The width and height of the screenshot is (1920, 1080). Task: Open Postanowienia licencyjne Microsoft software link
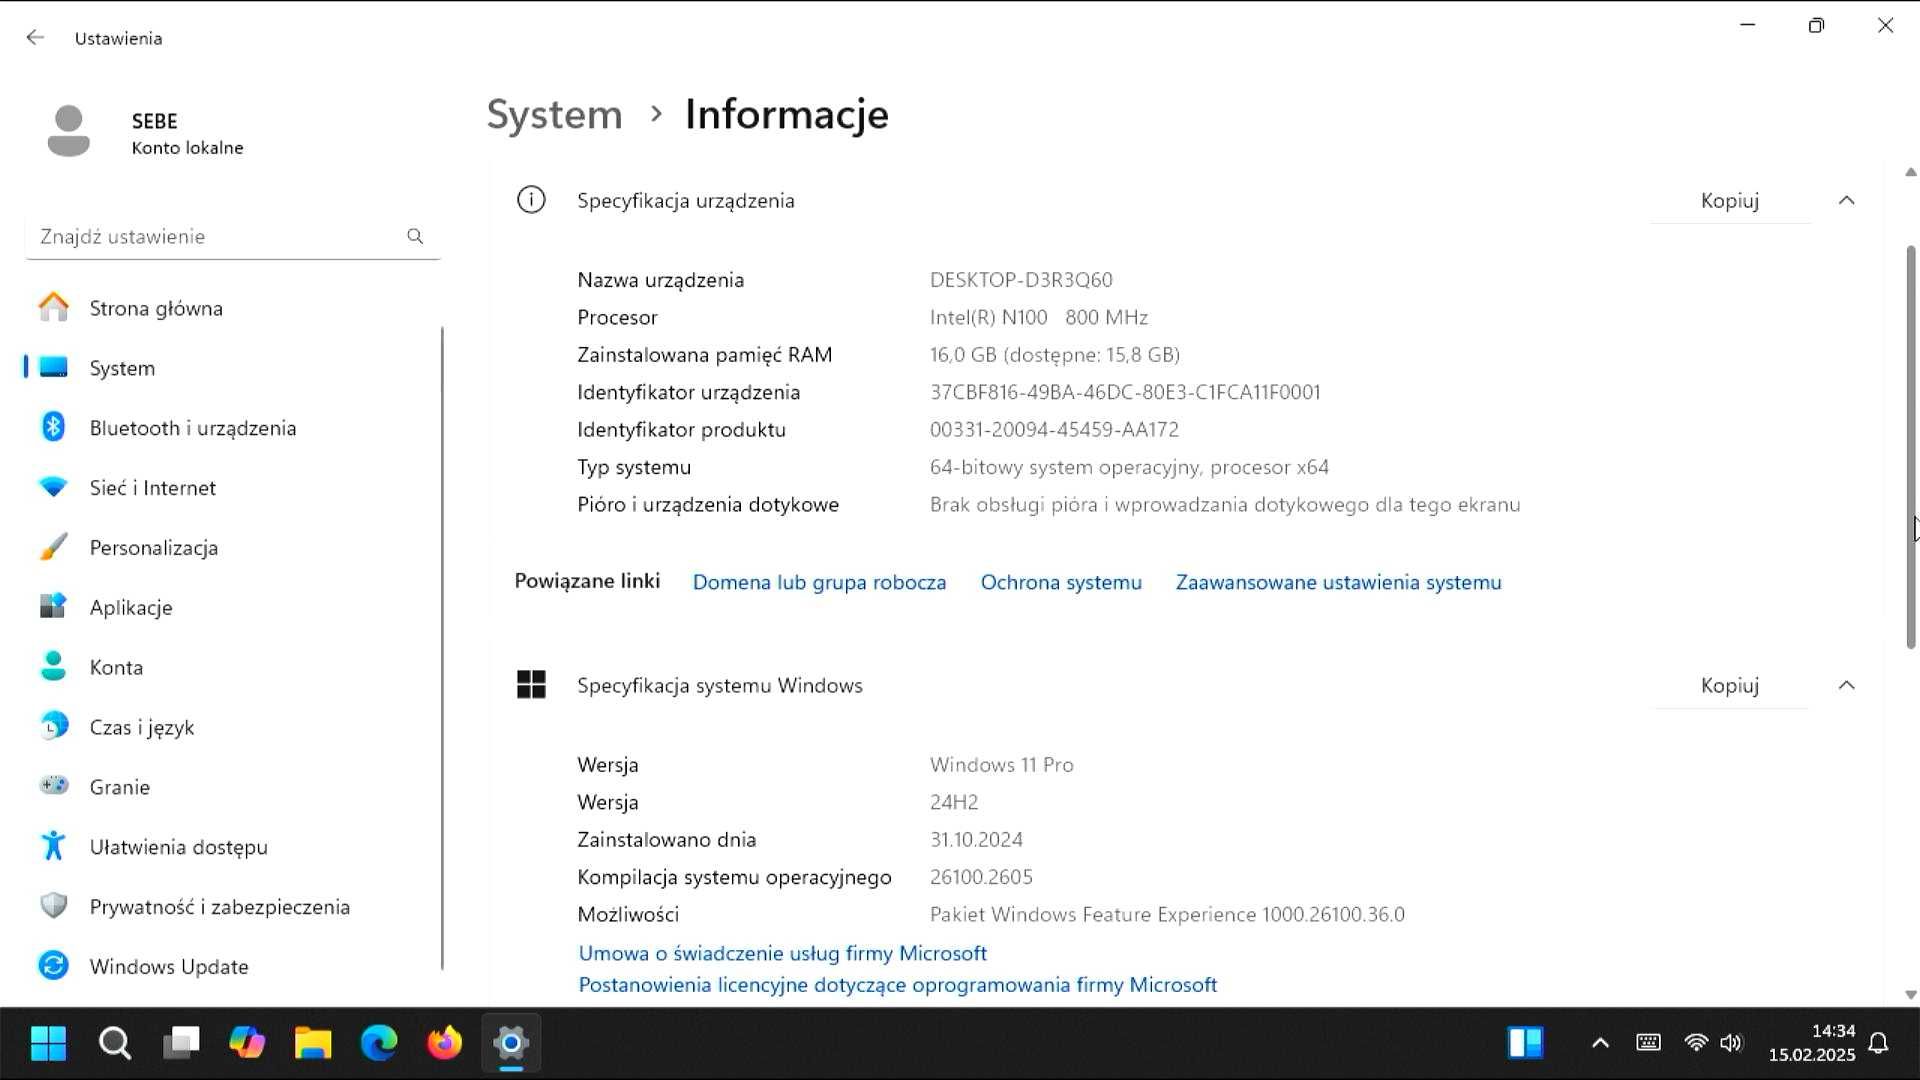[x=898, y=984]
